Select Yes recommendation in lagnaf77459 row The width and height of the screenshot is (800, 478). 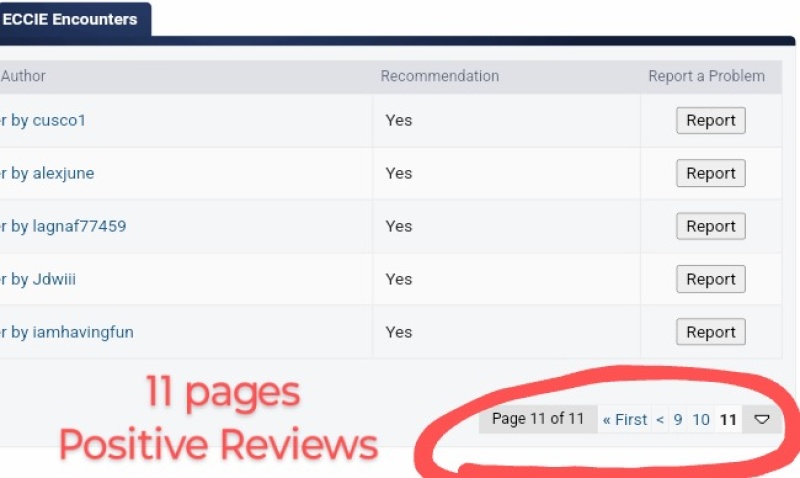pos(398,226)
